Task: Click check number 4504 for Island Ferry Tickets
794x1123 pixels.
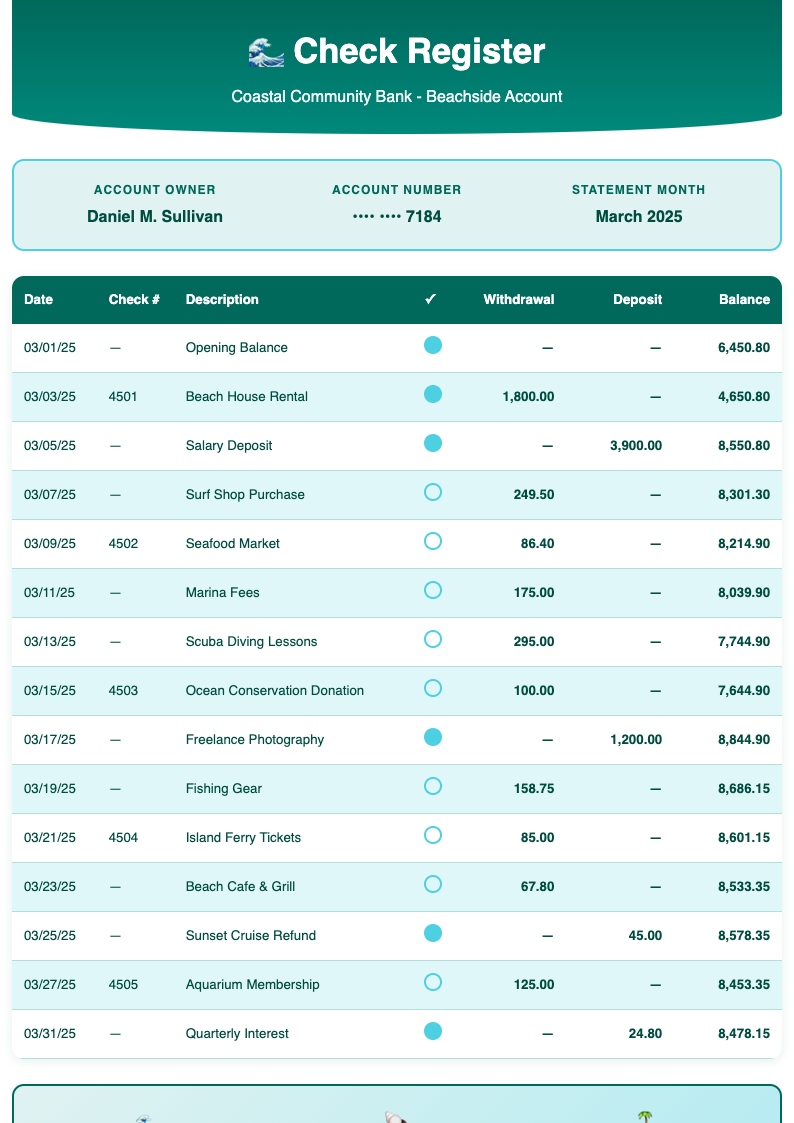Action: [123, 837]
